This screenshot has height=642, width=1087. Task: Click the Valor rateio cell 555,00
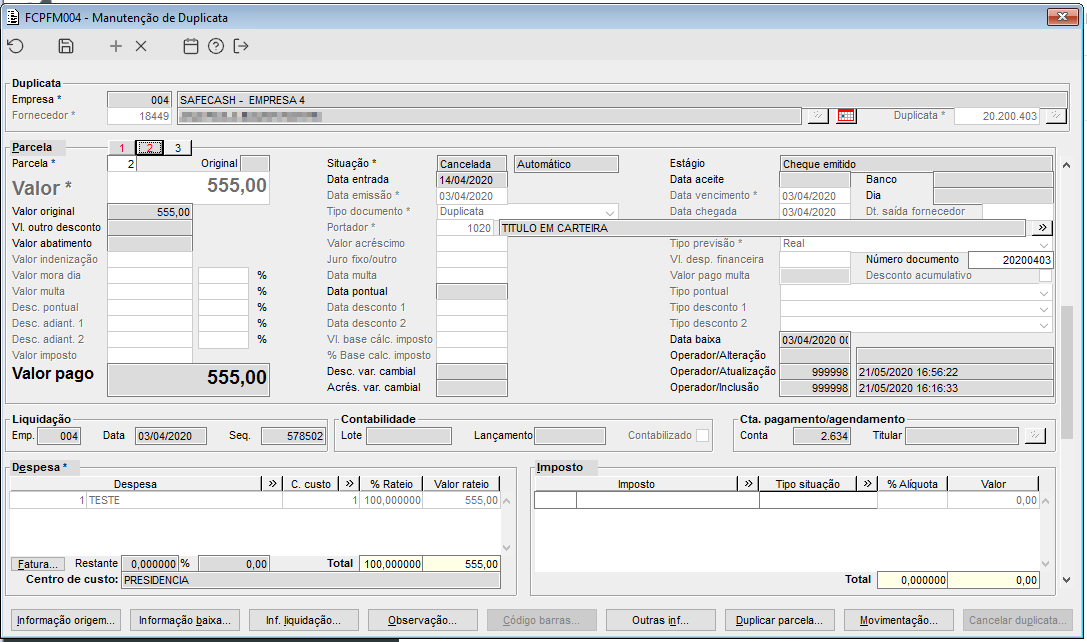[x=461, y=501]
